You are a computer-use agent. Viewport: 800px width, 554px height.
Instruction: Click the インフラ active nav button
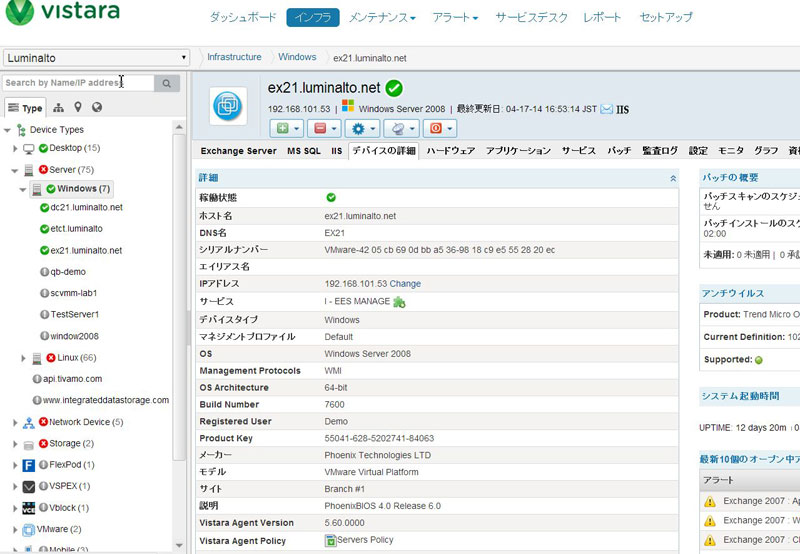coord(313,17)
